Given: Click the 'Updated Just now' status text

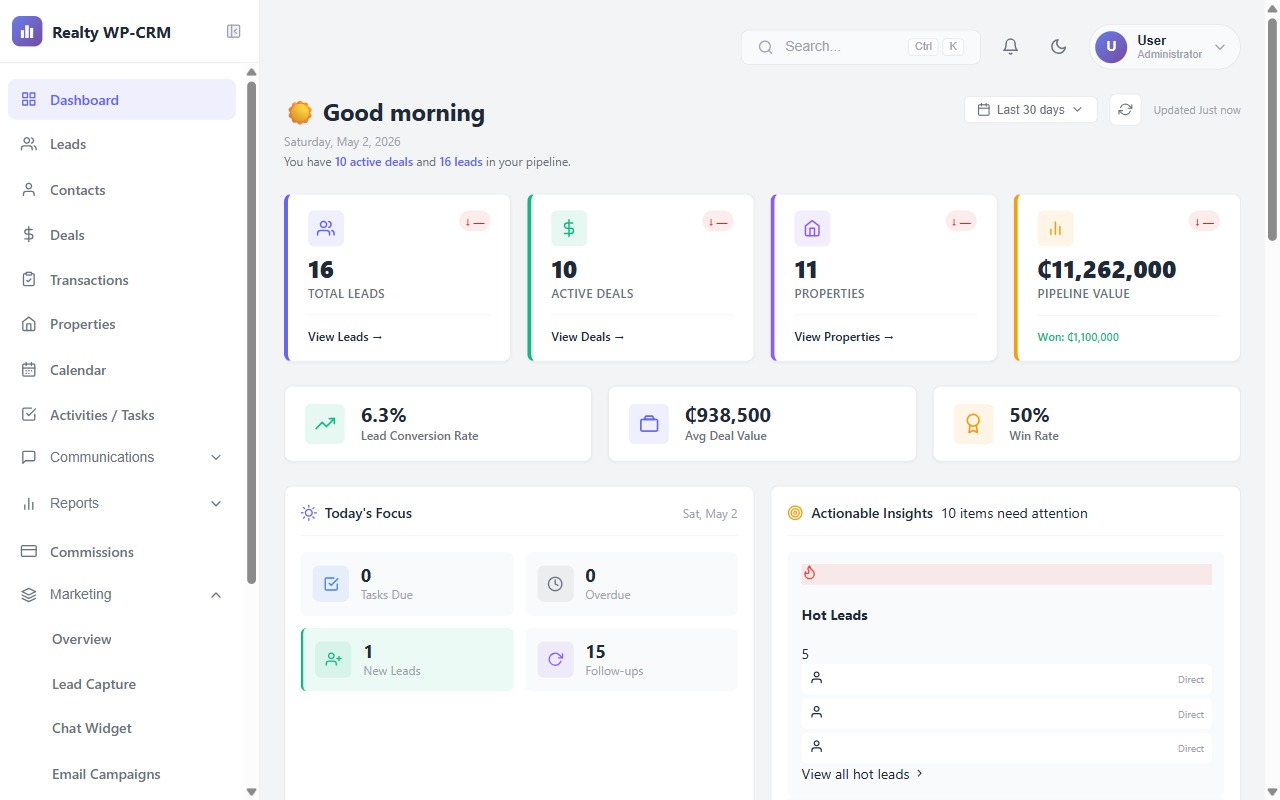Looking at the screenshot, I should pyautogui.click(x=1197, y=110).
